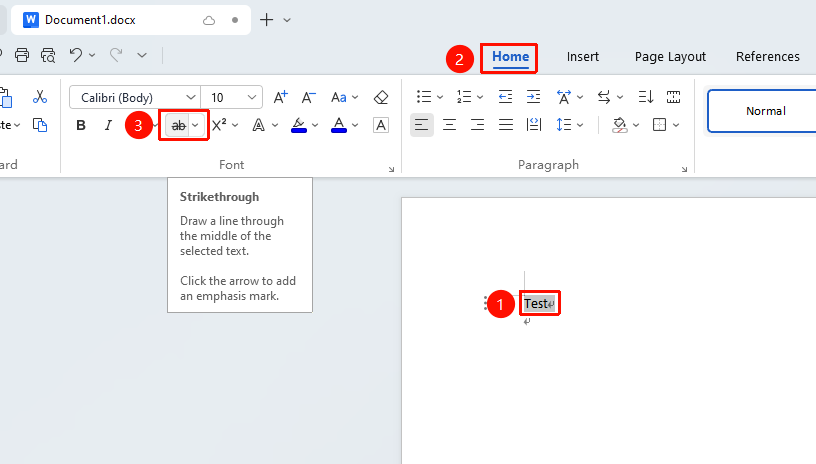Set Center paragraph alignment

tap(450, 125)
